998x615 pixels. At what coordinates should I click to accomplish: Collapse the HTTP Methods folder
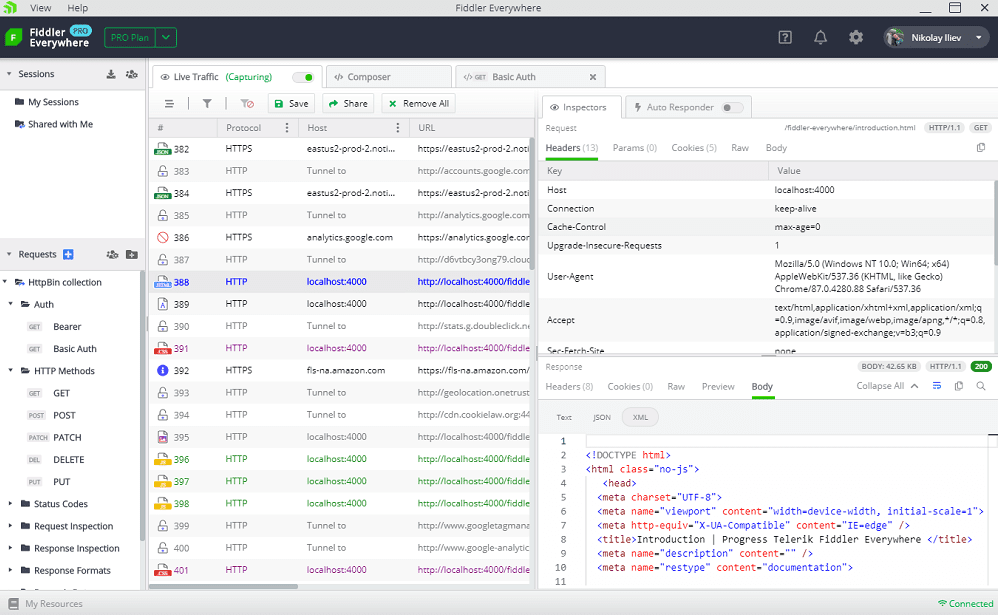[10, 371]
